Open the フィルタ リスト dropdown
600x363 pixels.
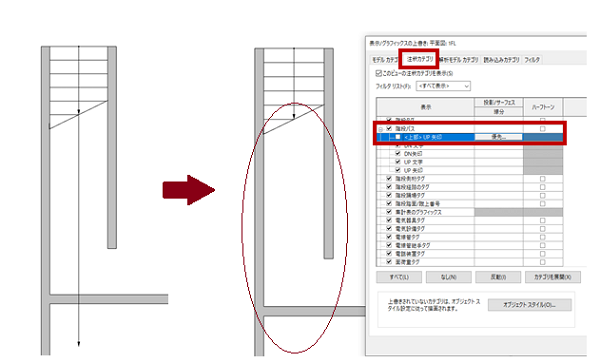pyautogui.click(x=443, y=86)
